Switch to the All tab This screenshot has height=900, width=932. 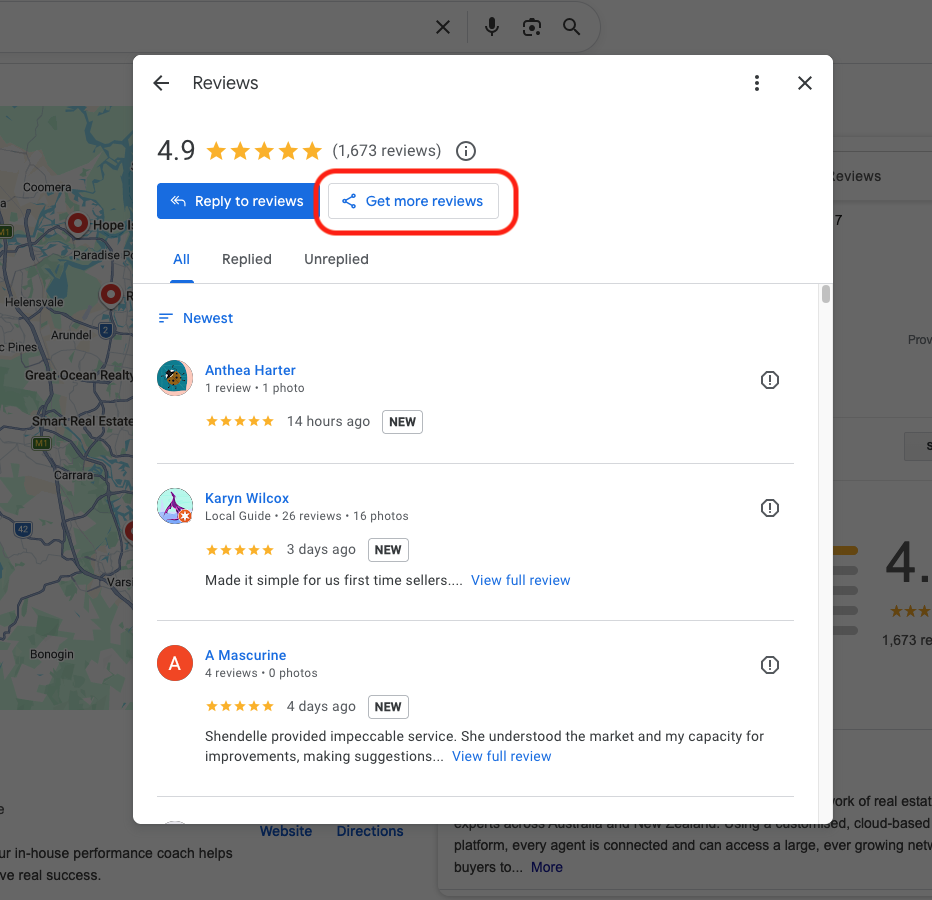click(x=181, y=259)
